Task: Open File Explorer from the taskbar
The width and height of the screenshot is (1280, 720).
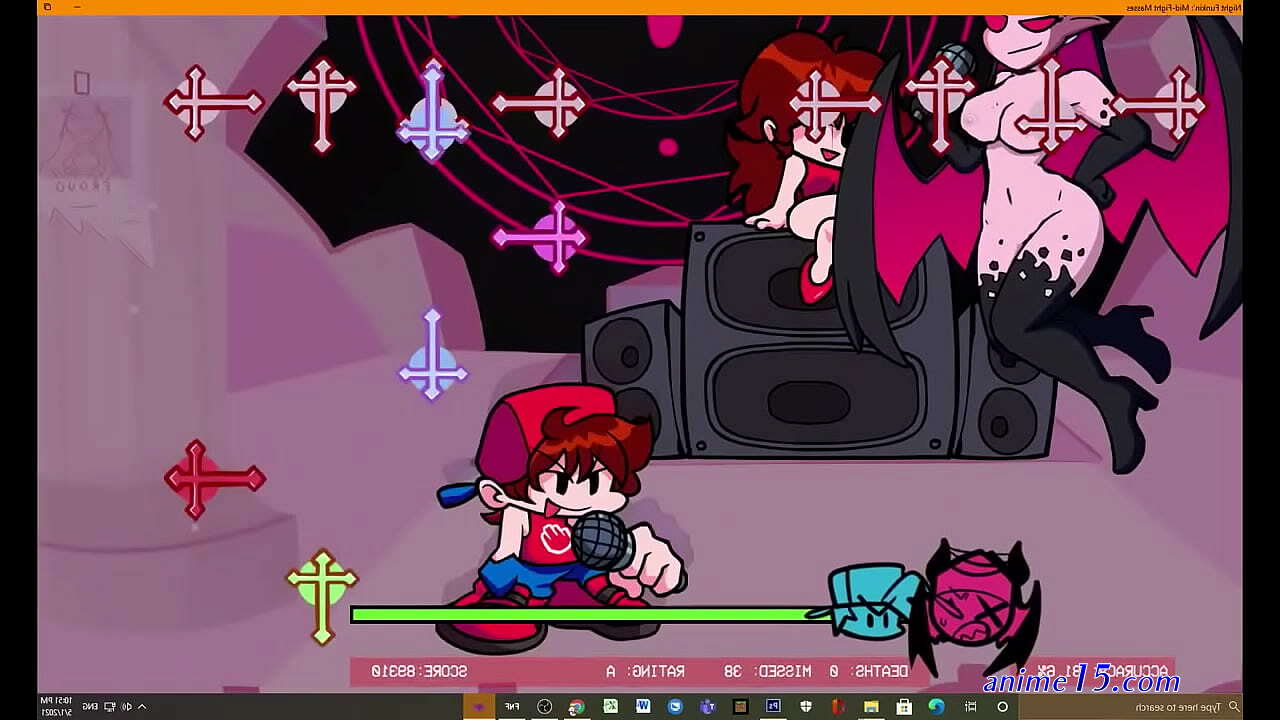Action: point(871,706)
